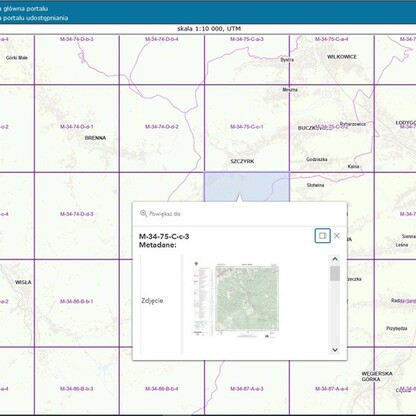Click the Powiększ do zoom action
Screen dimensions: 416x416
click(x=160, y=214)
